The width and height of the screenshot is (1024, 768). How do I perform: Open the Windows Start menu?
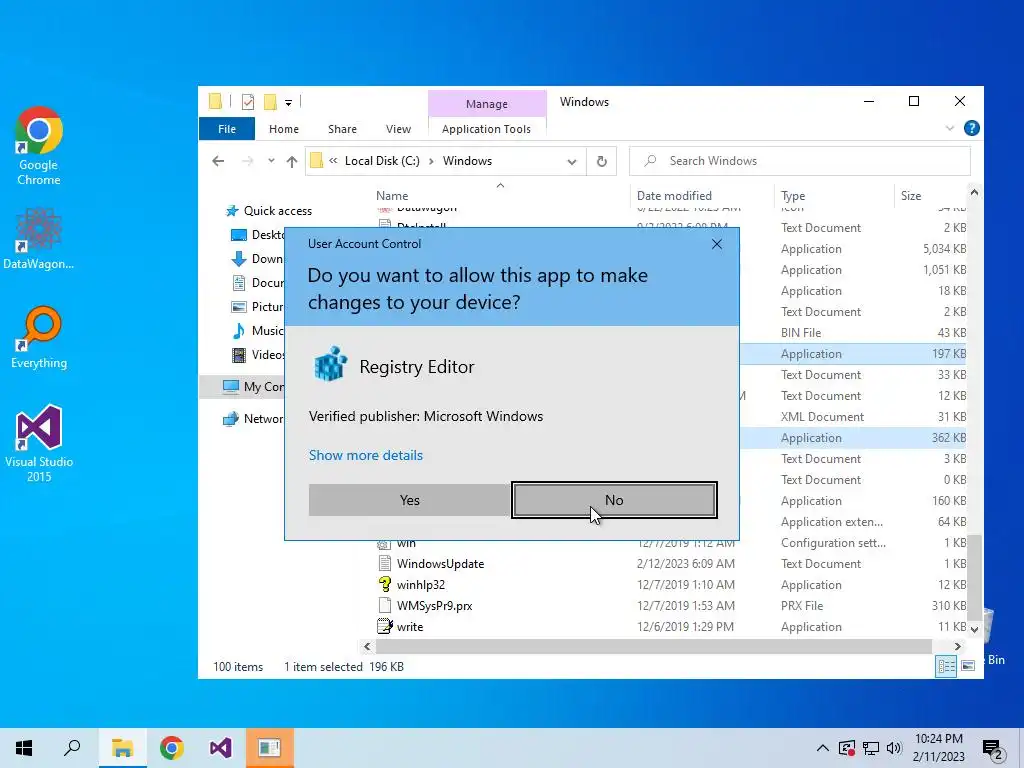point(24,748)
